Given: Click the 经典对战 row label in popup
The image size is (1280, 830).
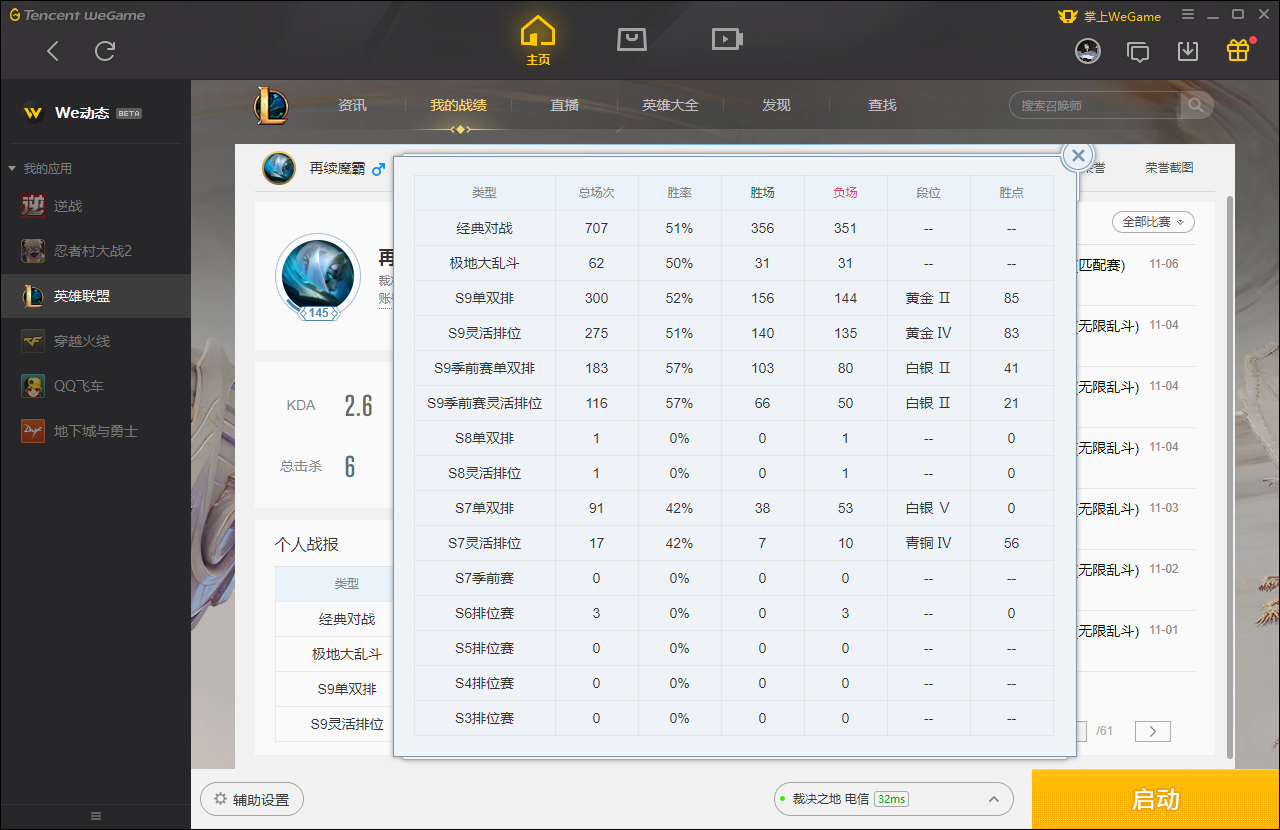Looking at the screenshot, I should [x=484, y=228].
